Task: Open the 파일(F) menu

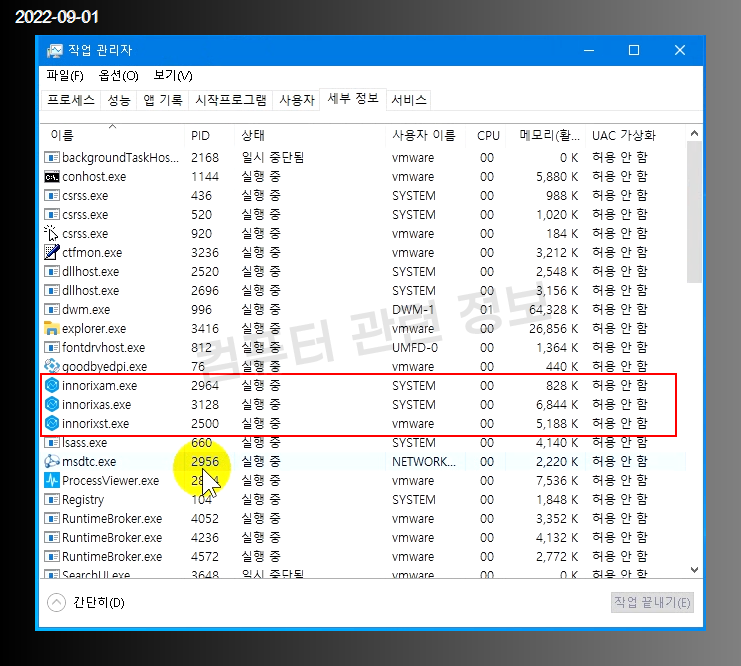Action: coord(65,76)
